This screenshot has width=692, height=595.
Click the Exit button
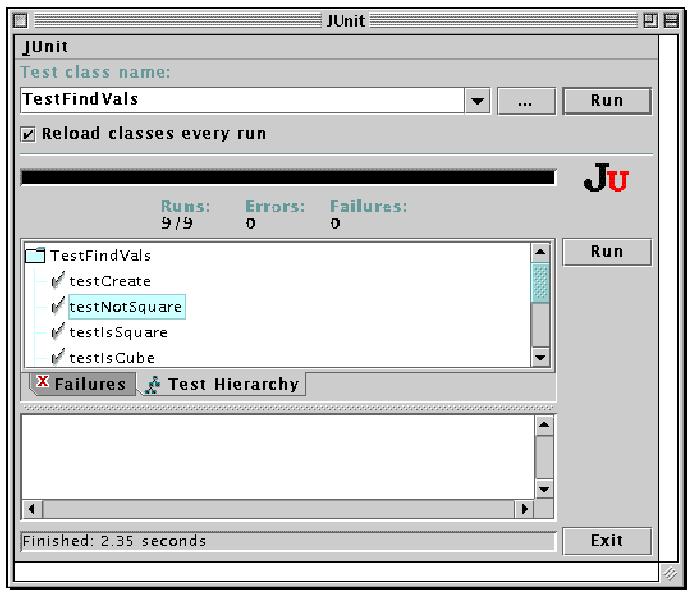coord(607,541)
